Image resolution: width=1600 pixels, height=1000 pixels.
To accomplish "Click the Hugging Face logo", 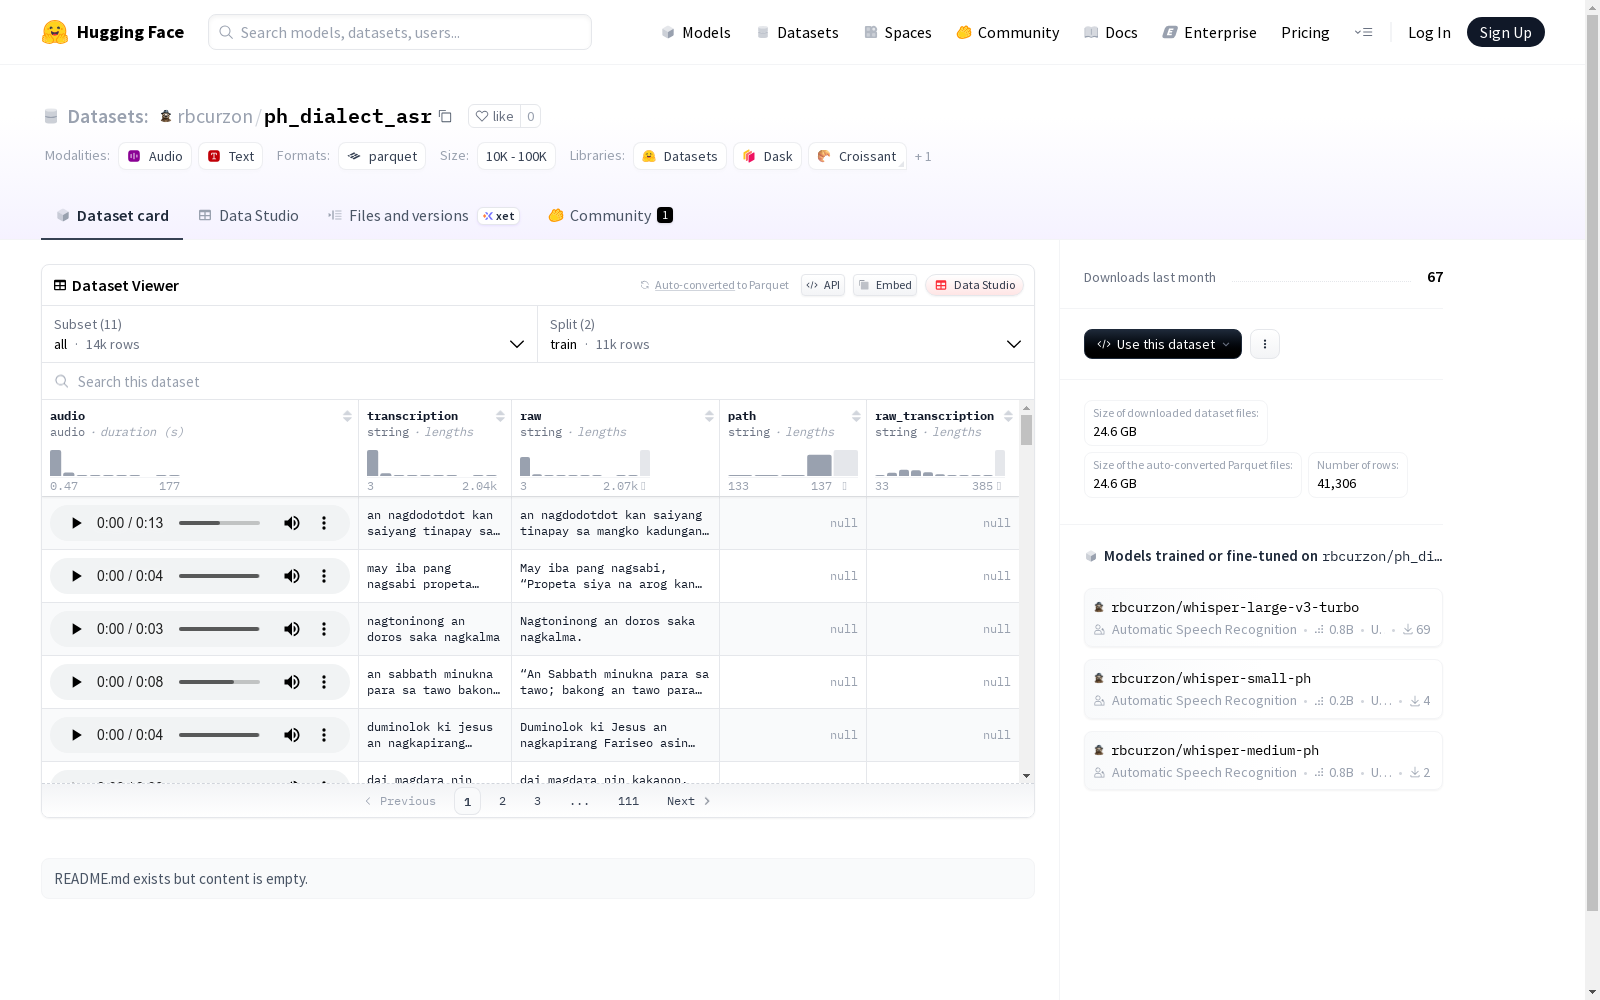I will point(113,32).
